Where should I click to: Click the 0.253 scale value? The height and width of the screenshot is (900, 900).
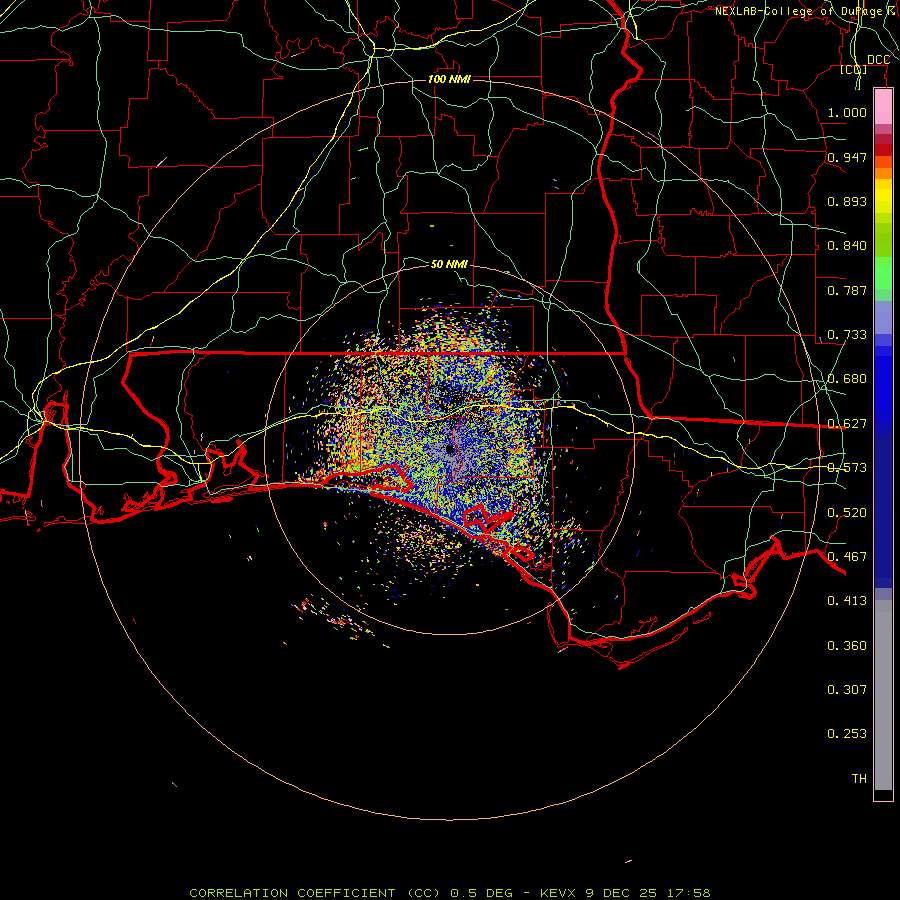[x=847, y=734]
